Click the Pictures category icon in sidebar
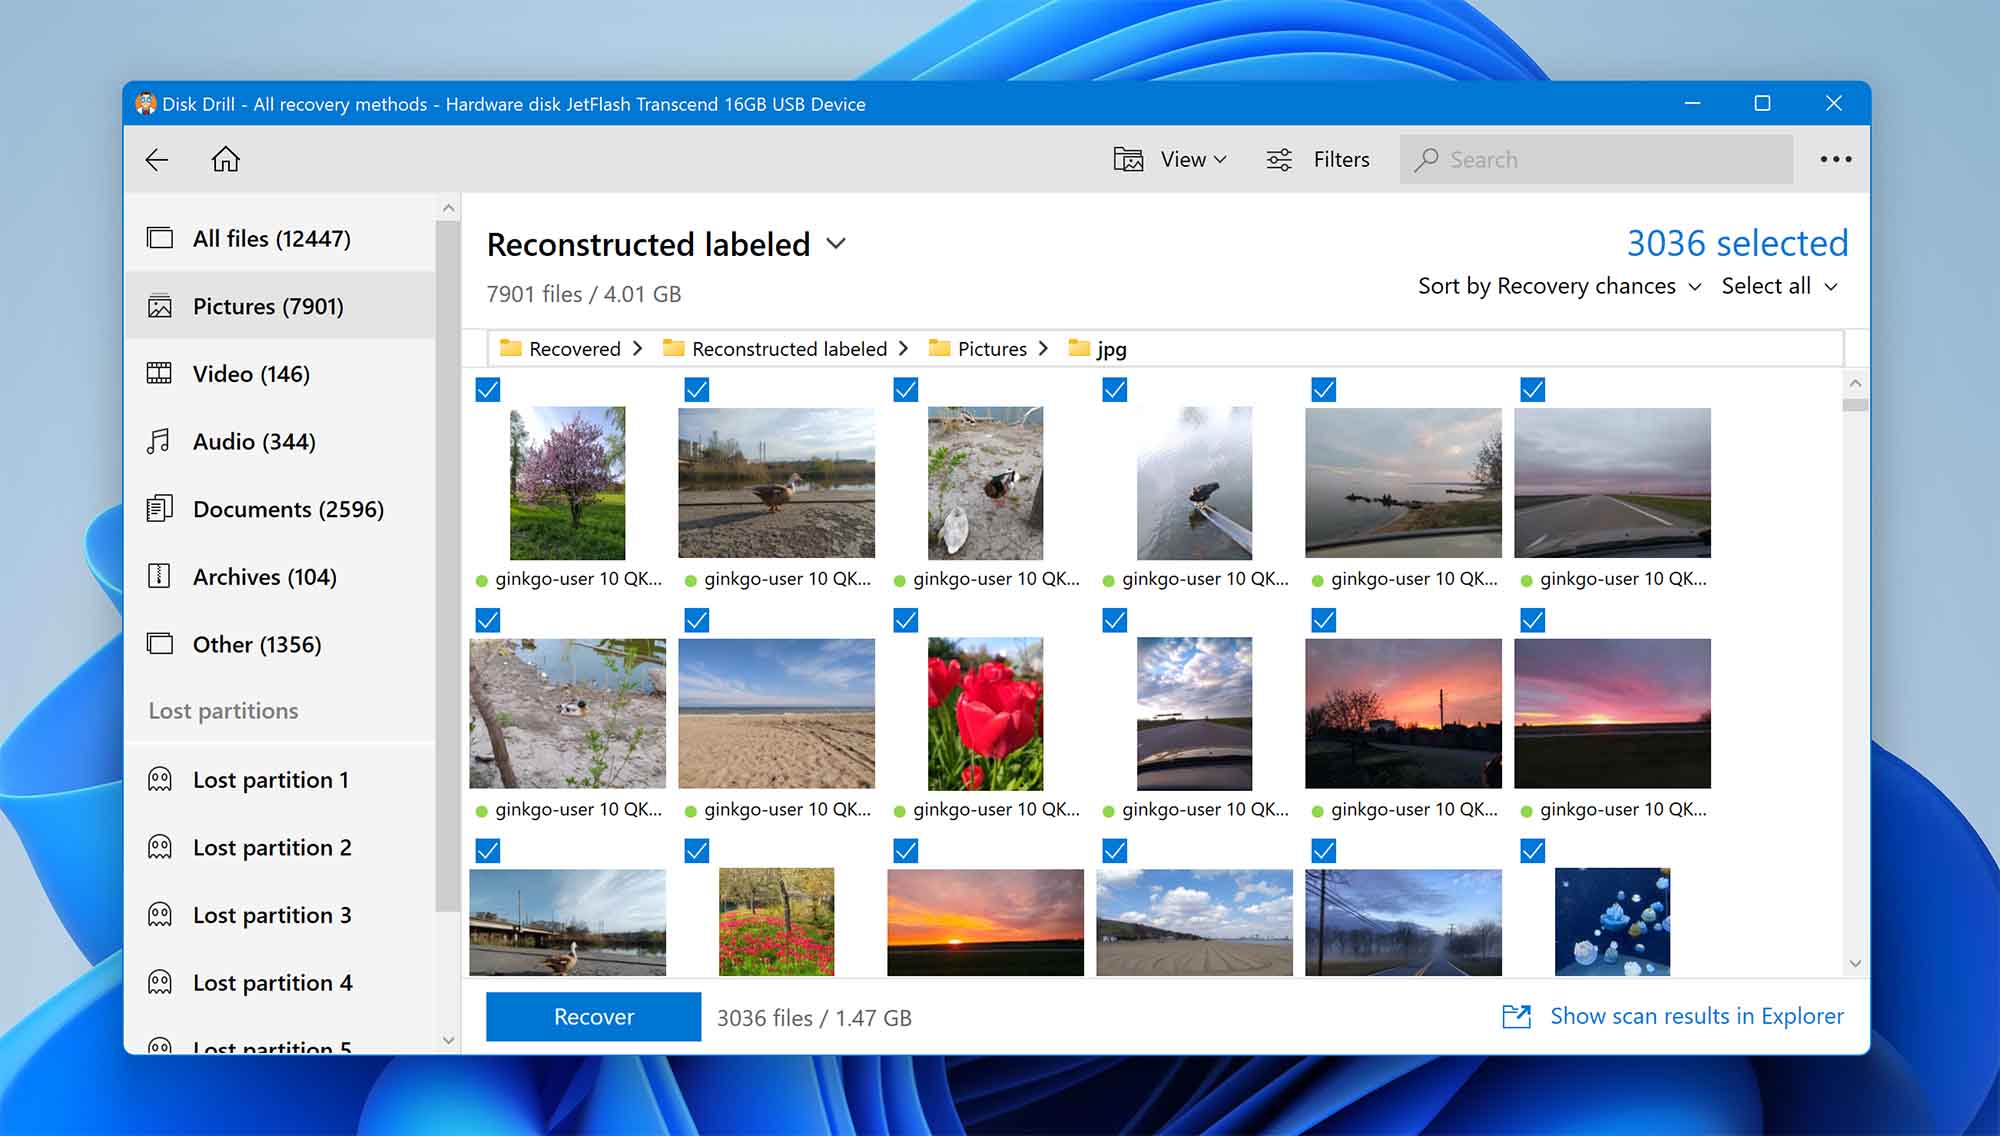The height and width of the screenshot is (1136, 2000). (x=159, y=305)
